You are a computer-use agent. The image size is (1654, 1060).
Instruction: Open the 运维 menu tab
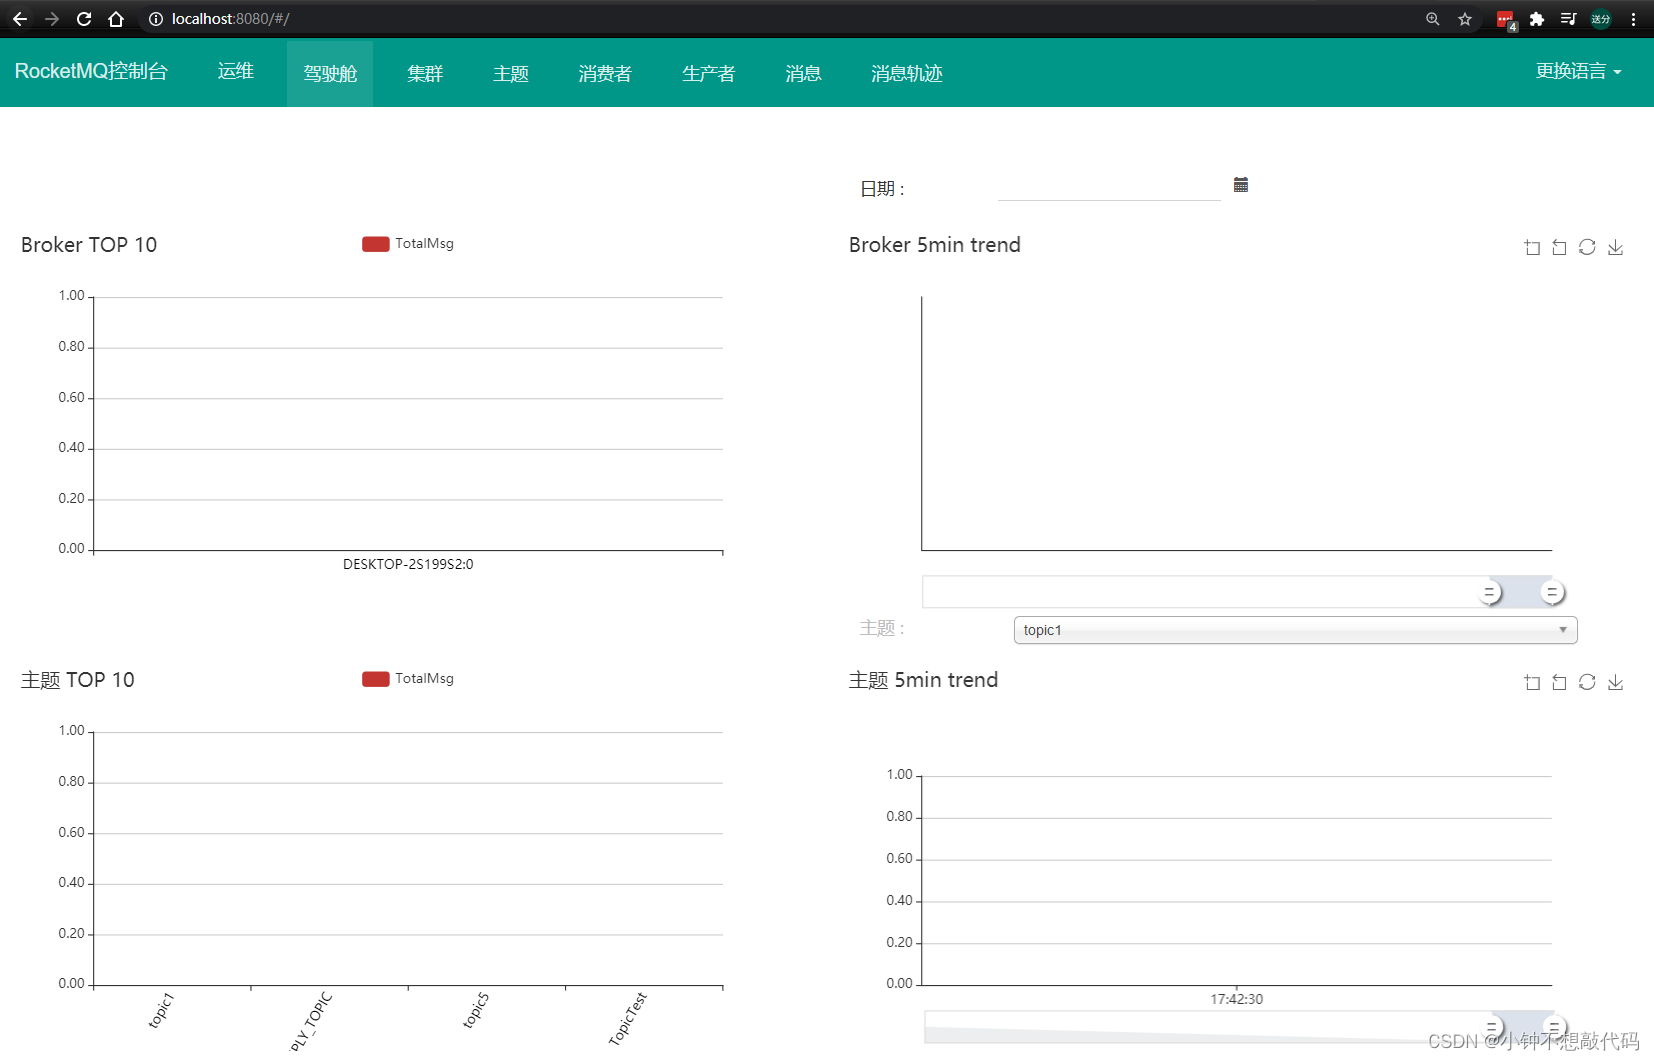[236, 71]
